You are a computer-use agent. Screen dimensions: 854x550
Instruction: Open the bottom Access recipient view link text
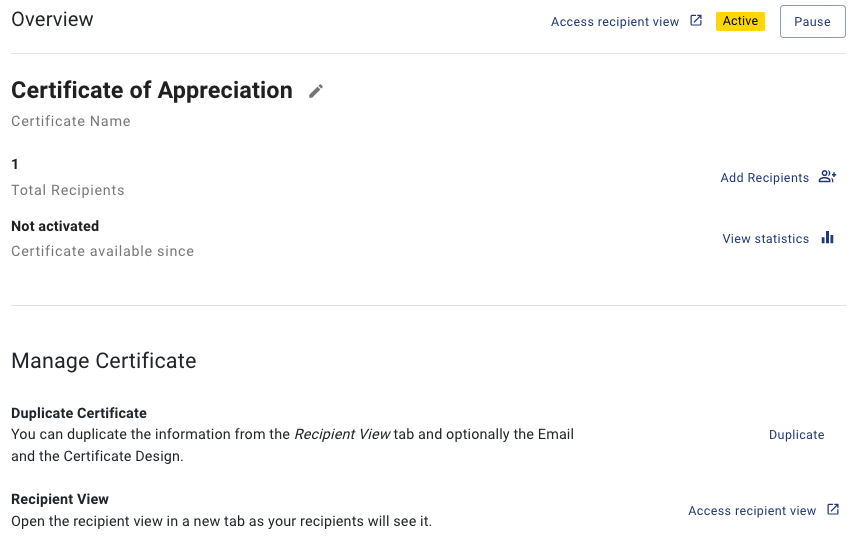(752, 511)
